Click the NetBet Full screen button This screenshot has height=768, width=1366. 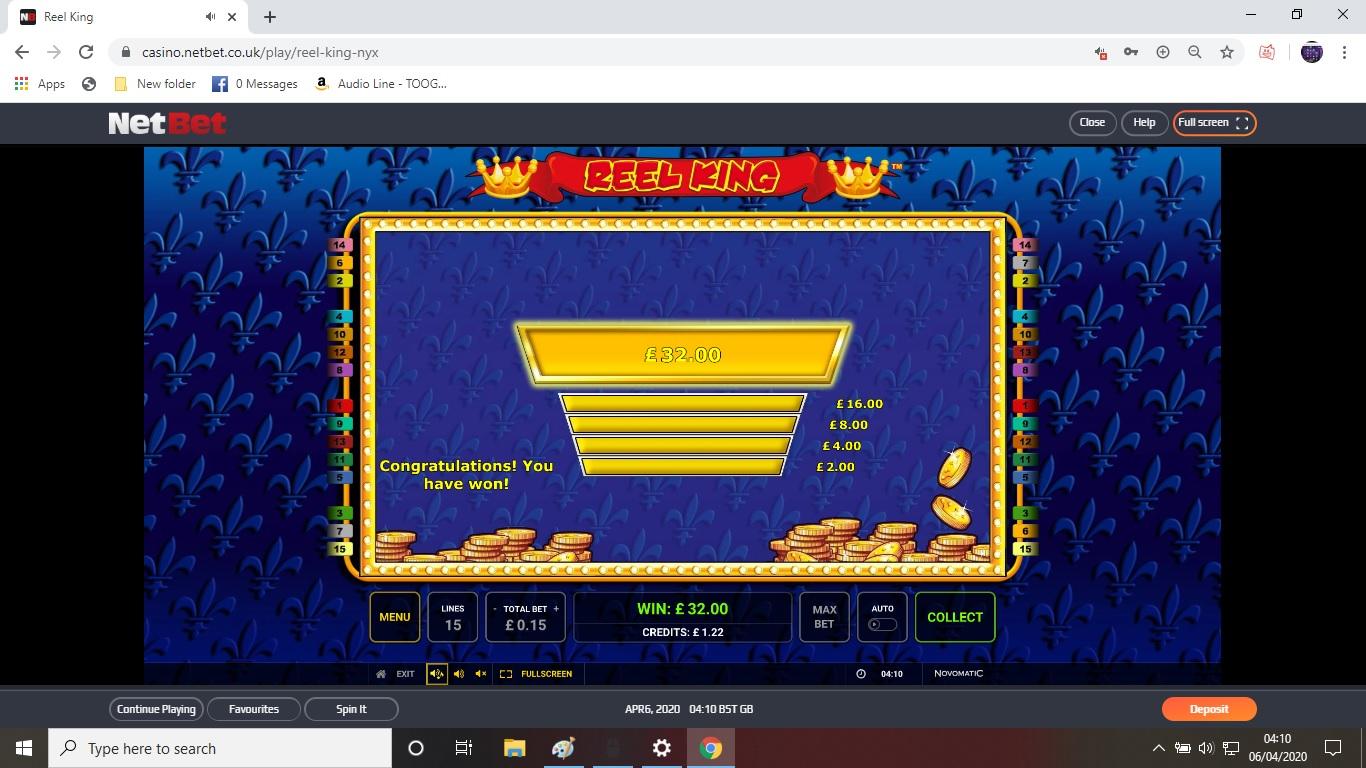click(x=1214, y=122)
